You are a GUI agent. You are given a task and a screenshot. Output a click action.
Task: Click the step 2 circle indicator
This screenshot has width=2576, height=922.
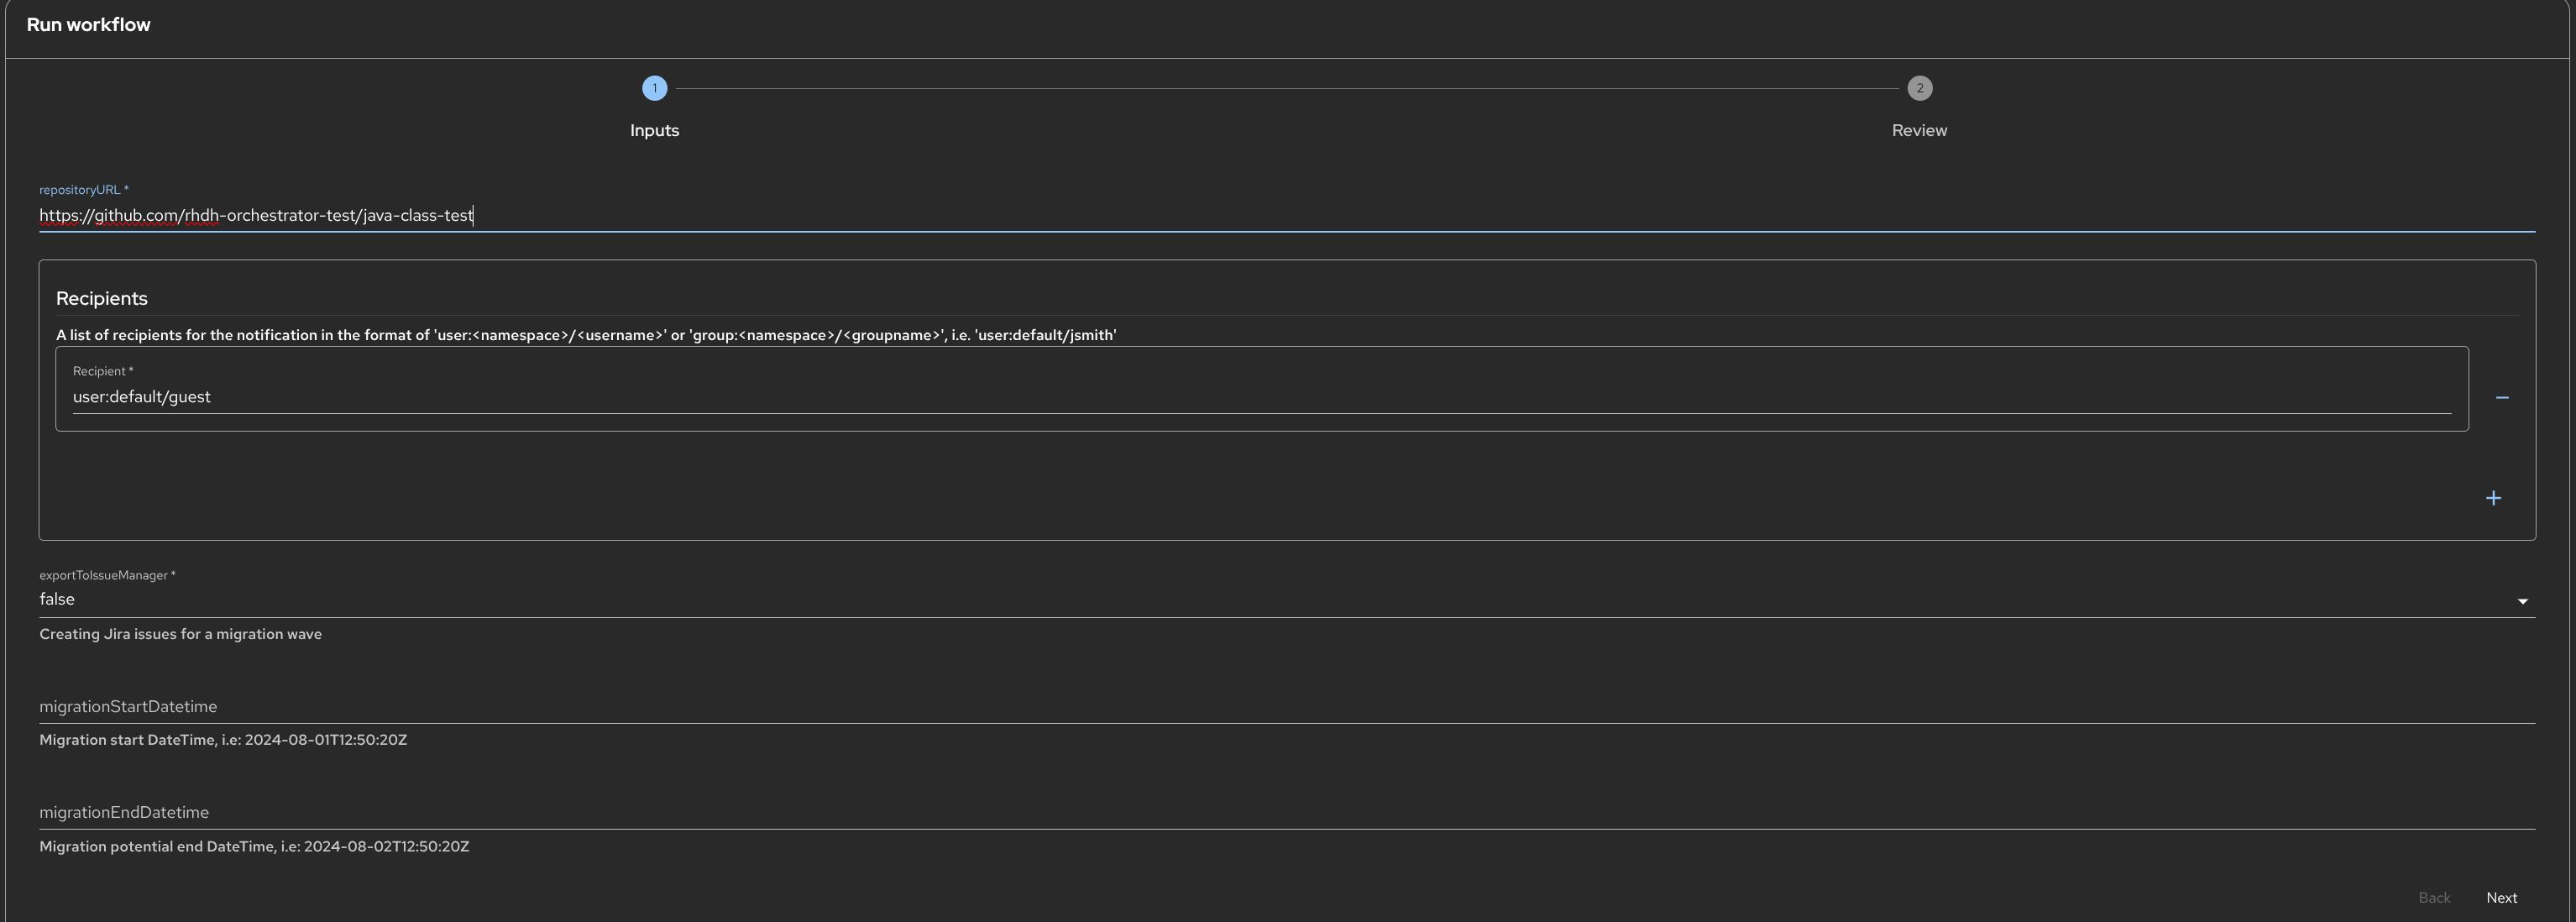click(1918, 88)
